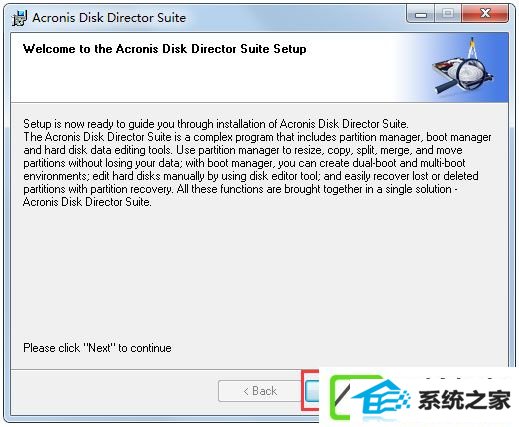Click the empty gray area of the dialog

pos(259,273)
